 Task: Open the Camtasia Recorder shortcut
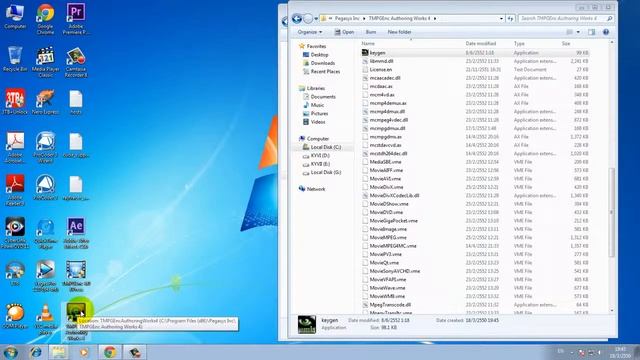pyautogui.click(x=76, y=62)
